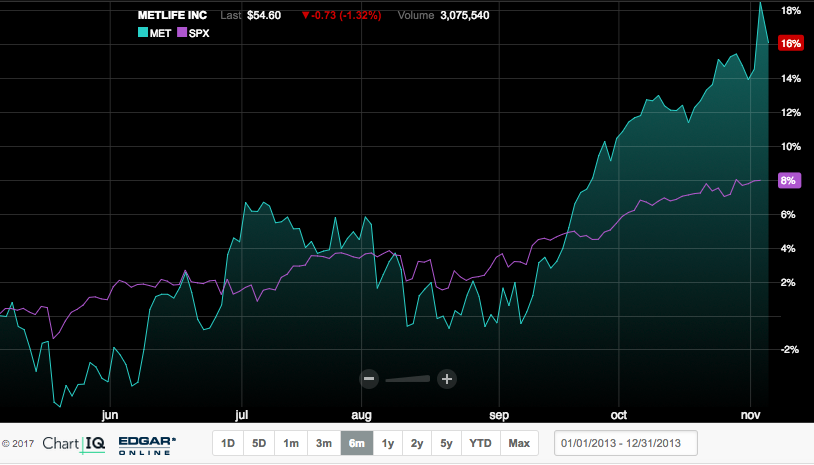Click the 2% y-axis label

[x=788, y=282]
